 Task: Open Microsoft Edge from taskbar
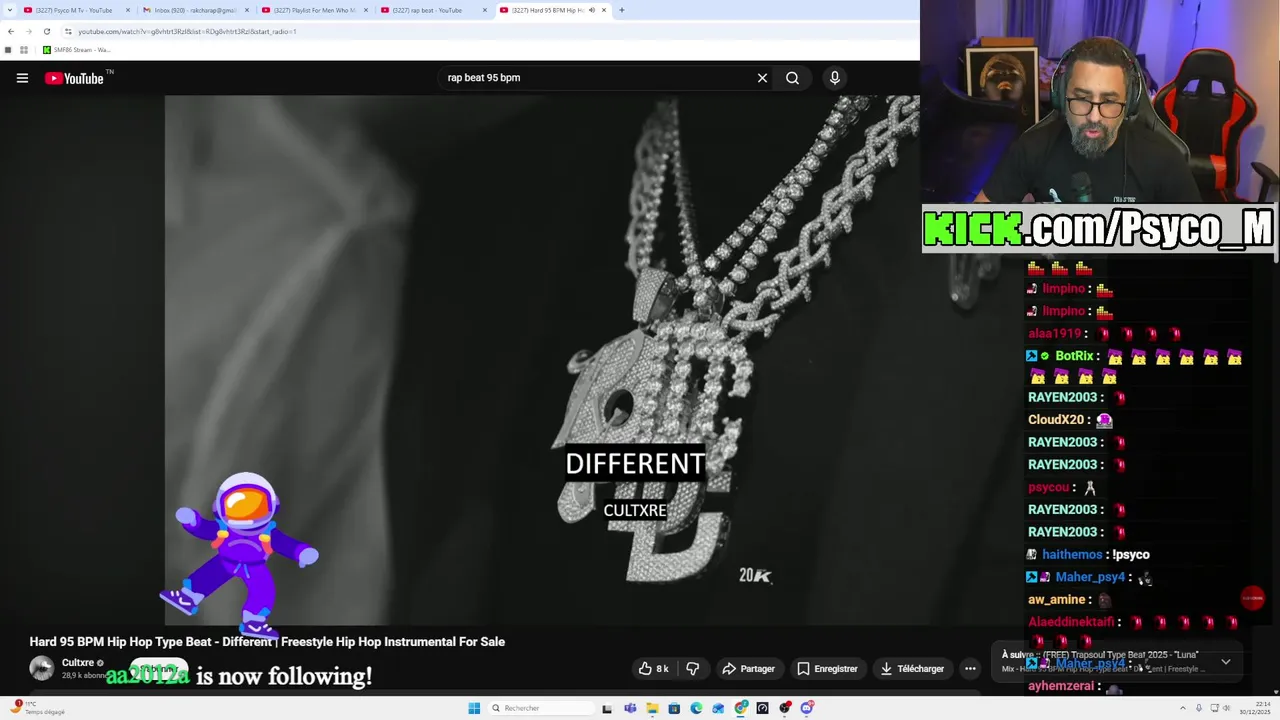click(696, 708)
